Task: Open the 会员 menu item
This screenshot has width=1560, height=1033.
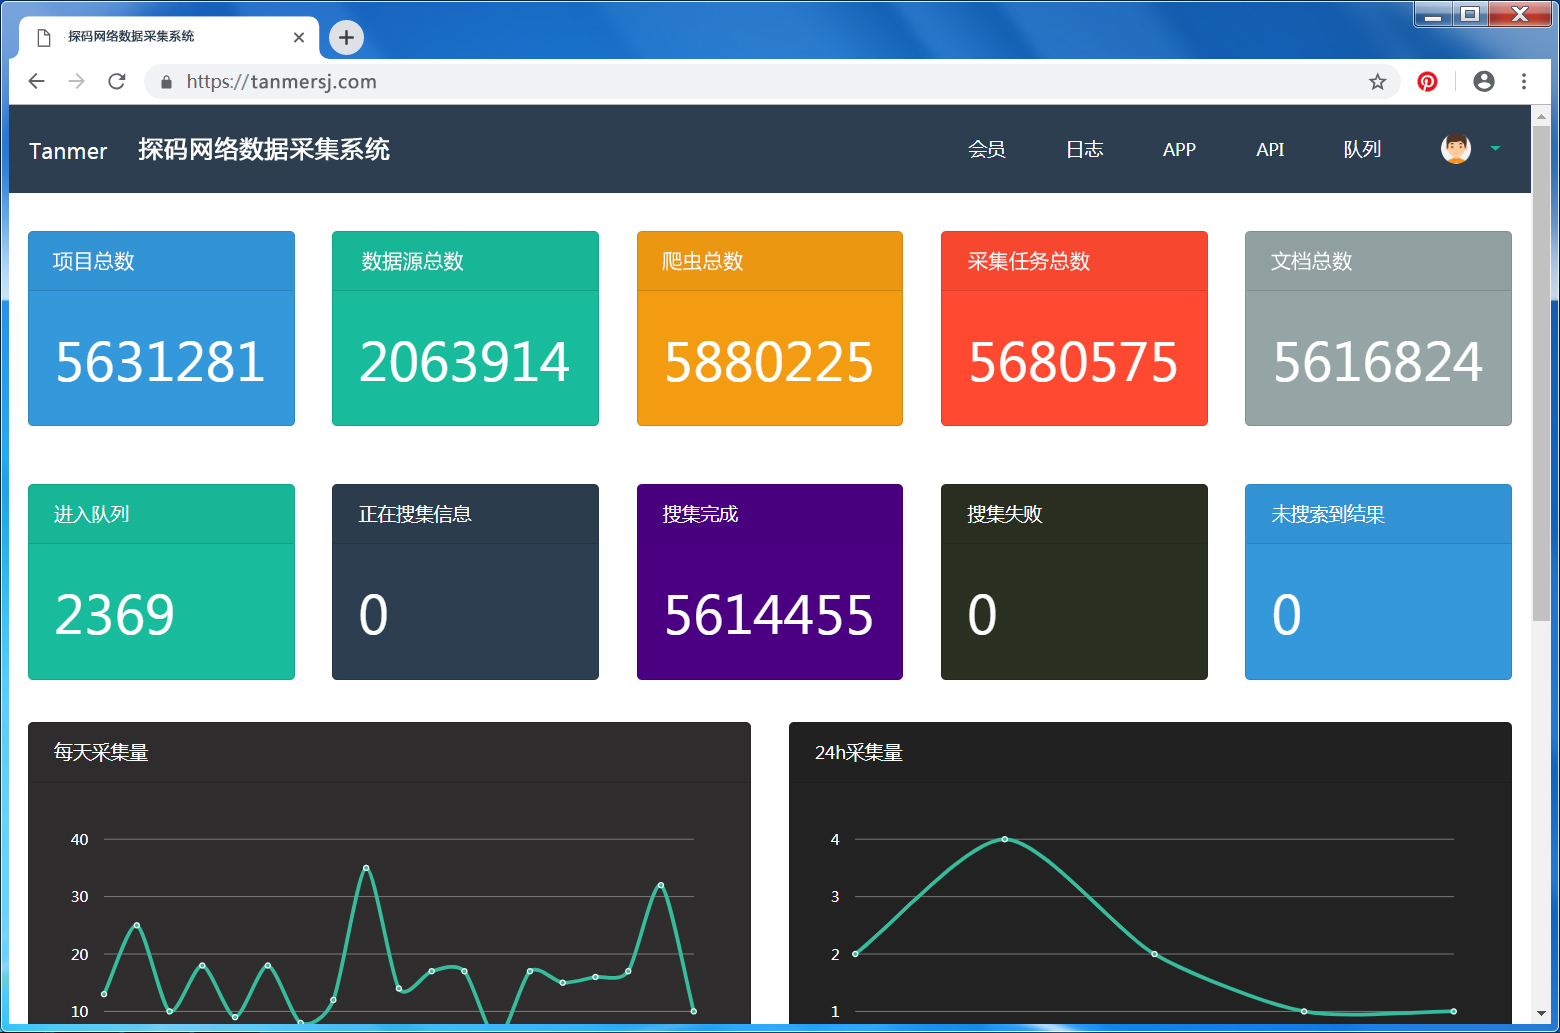Action: 987,149
